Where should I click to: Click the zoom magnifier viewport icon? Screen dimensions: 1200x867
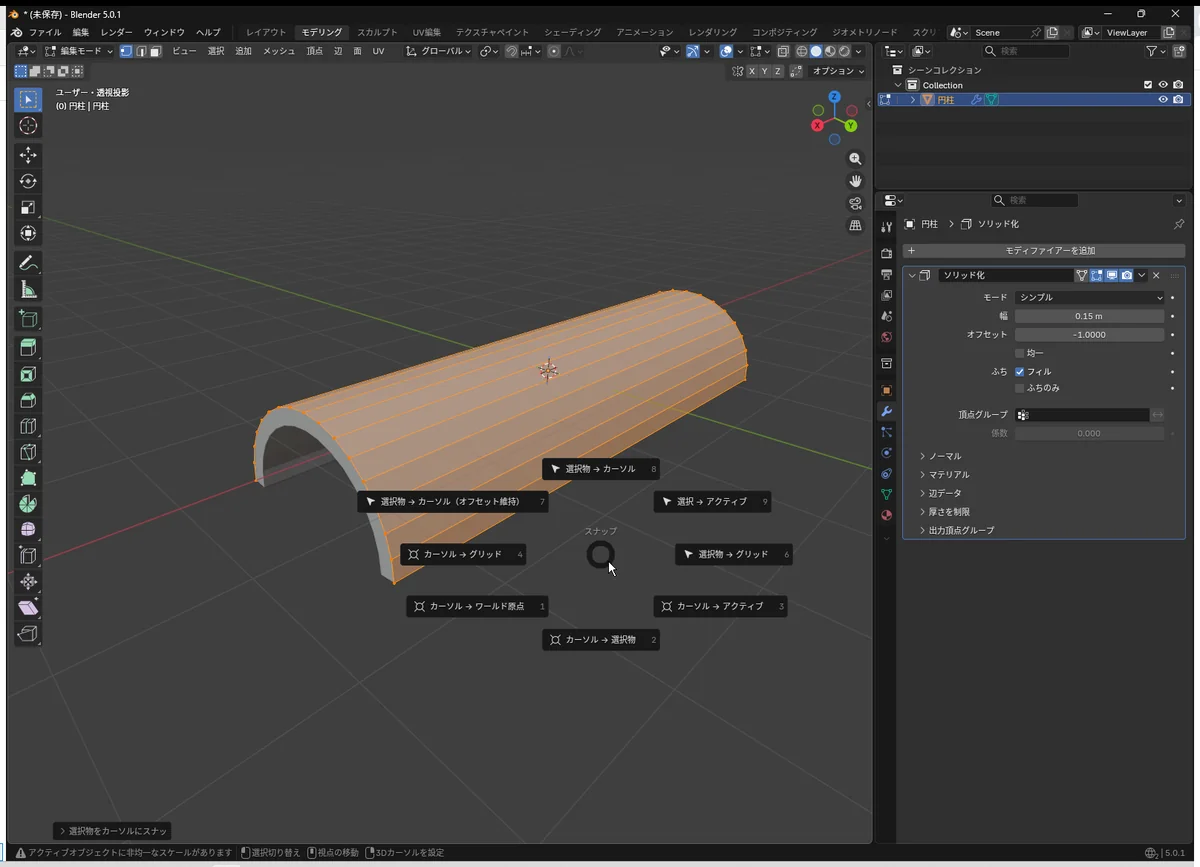pos(855,159)
